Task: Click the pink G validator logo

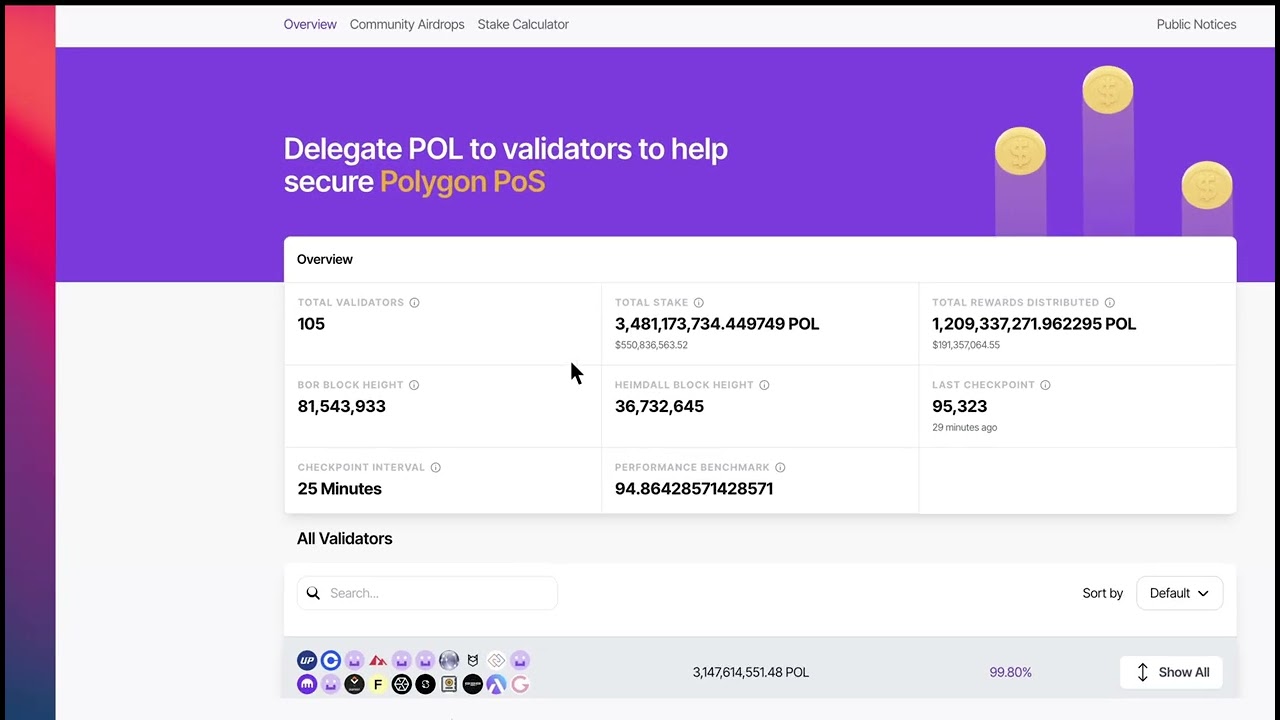Action: [520, 684]
